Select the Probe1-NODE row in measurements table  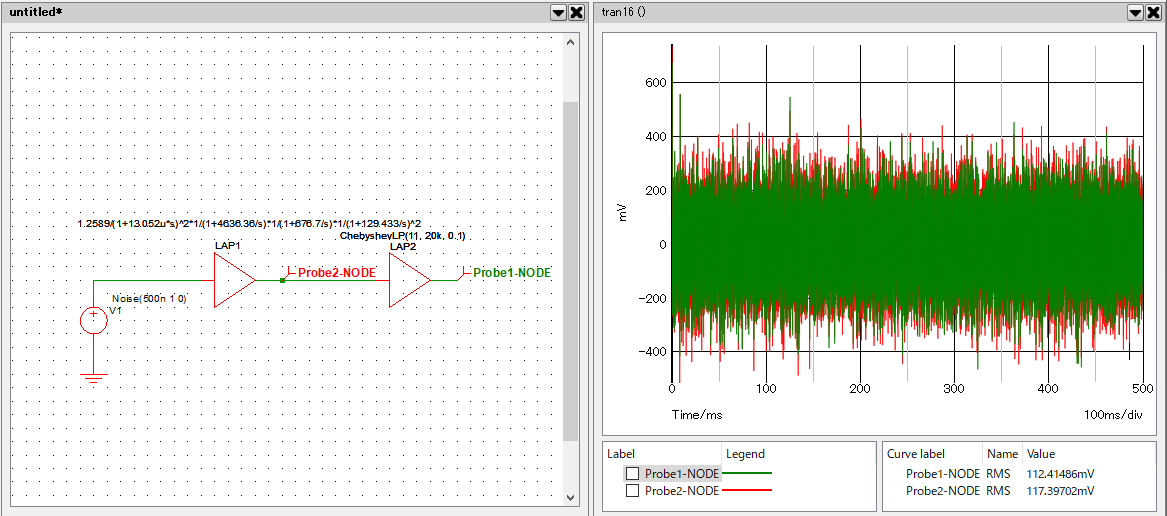[1000, 474]
